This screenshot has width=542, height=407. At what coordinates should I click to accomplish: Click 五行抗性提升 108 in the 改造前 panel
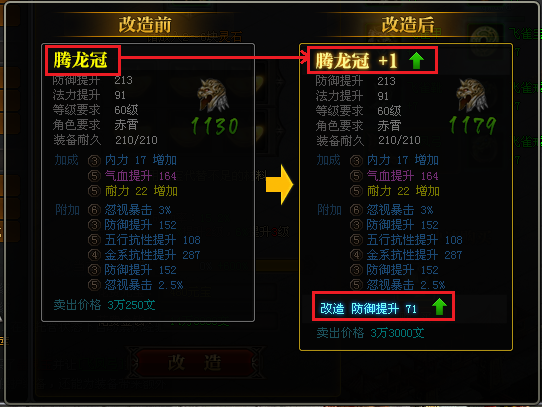[152, 240]
